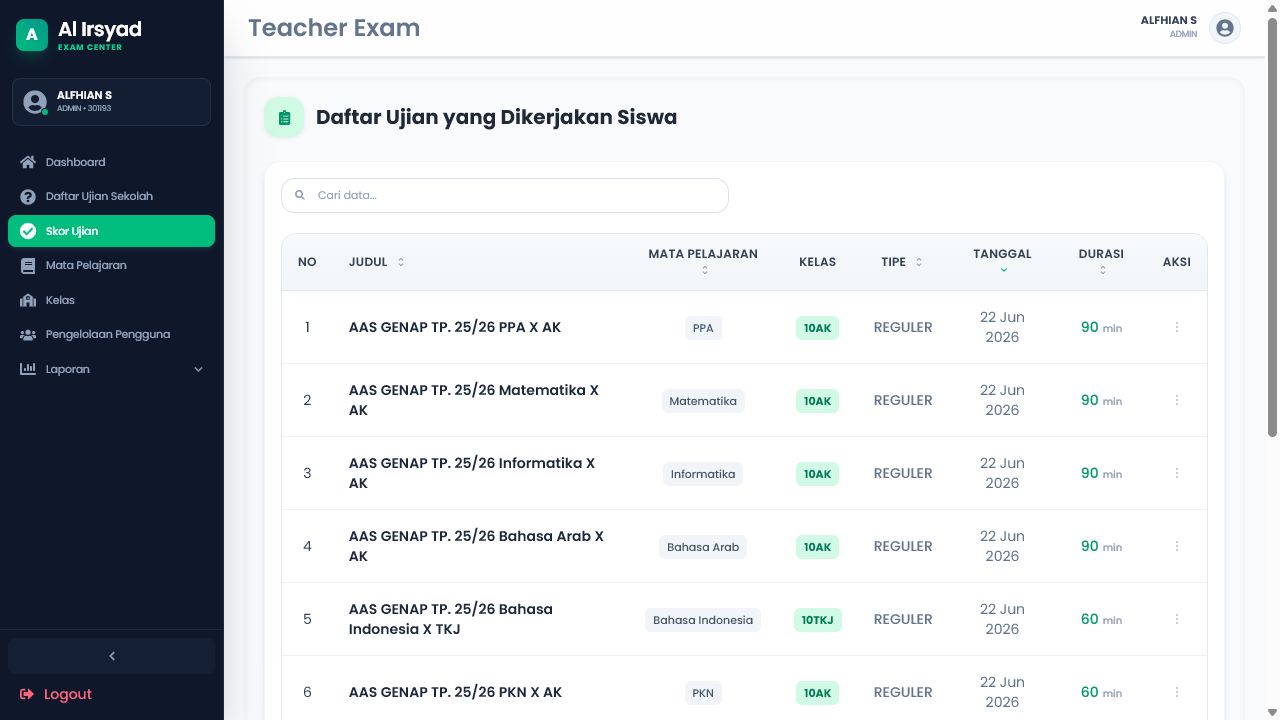Go to Dashboard menu item
Image resolution: width=1280 pixels, height=720 pixels.
coord(111,162)
